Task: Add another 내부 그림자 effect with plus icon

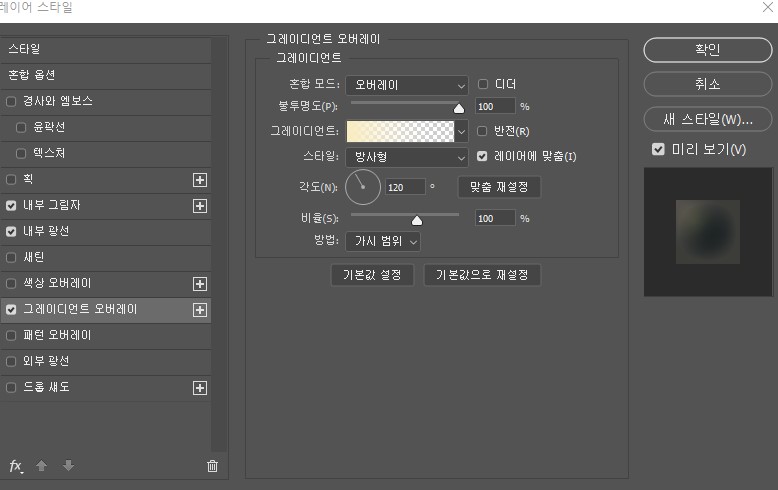Action: 199,206
